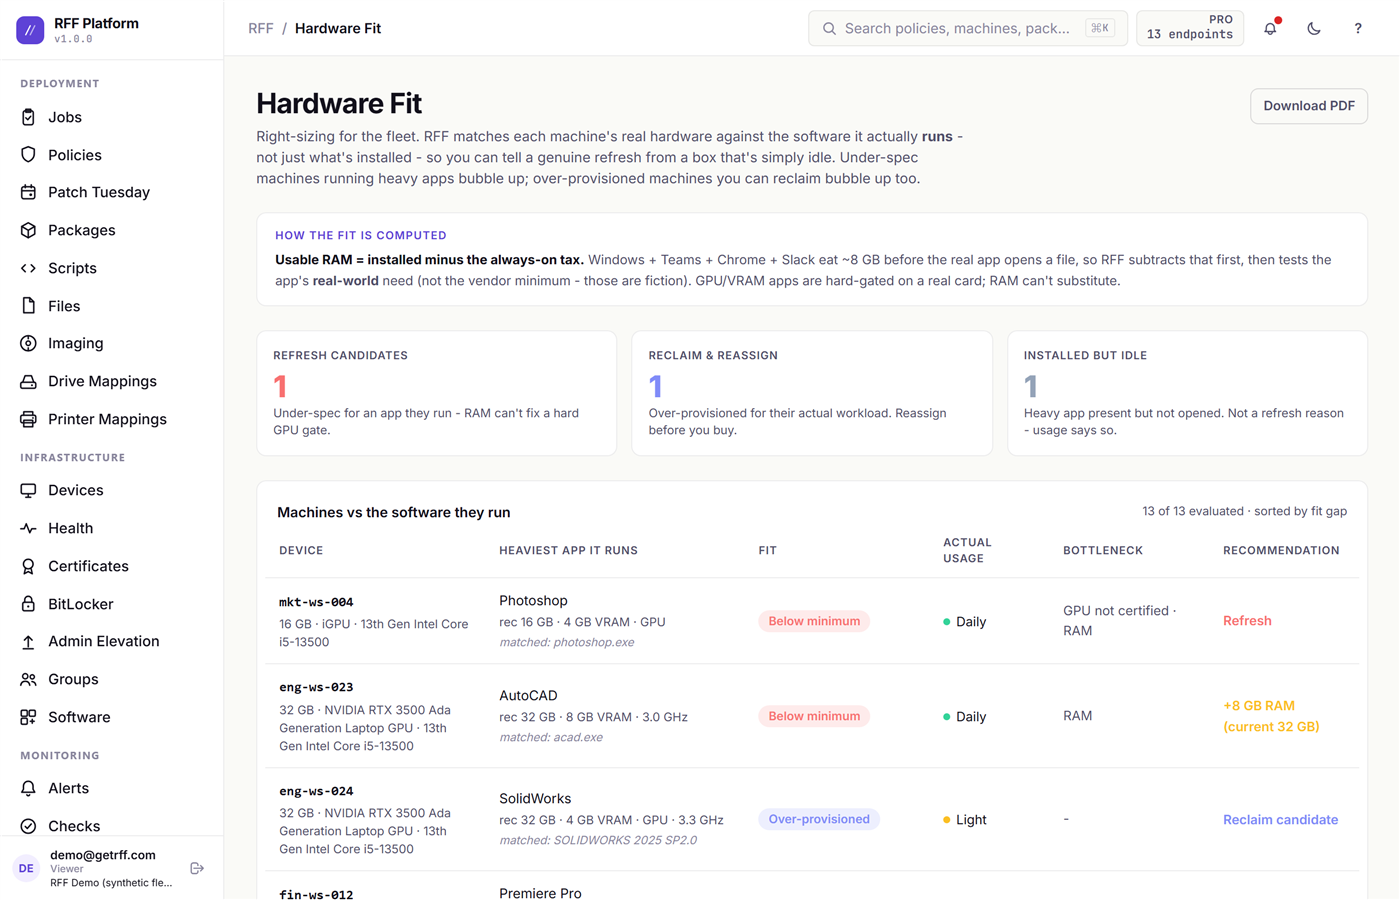Download the PDF report
Screen dimensions: 1400x900
(x=1309, y=106)
